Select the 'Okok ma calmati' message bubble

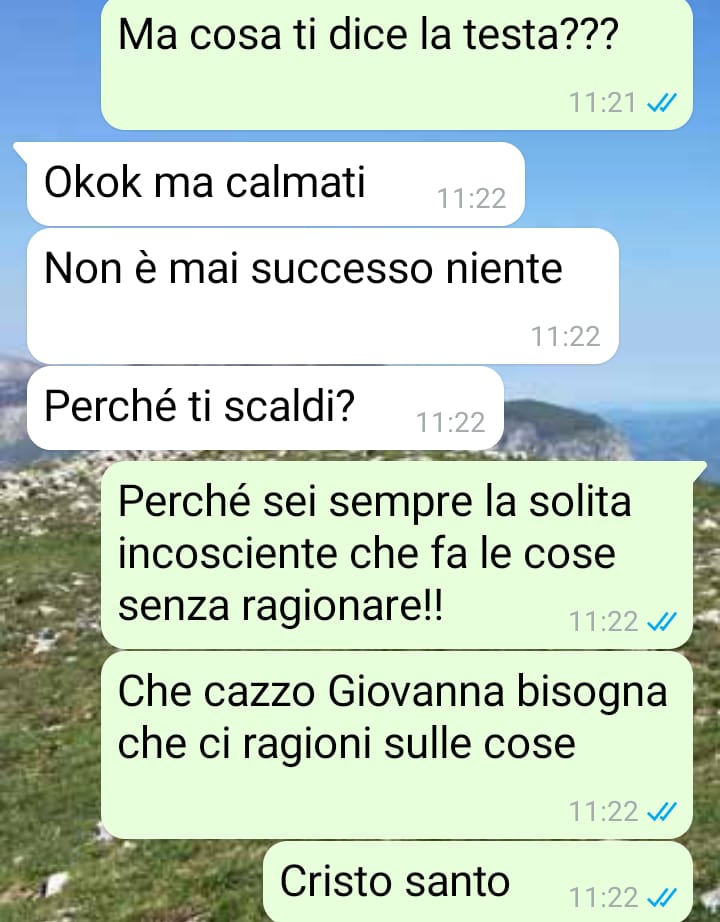tap(275, 184)
